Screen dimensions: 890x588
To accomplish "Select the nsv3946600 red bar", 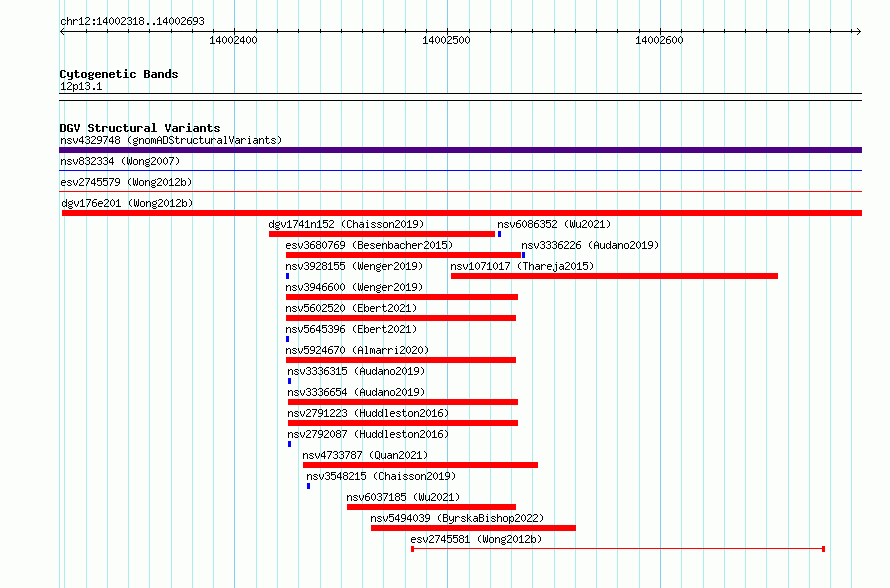I will coord(402,297).
